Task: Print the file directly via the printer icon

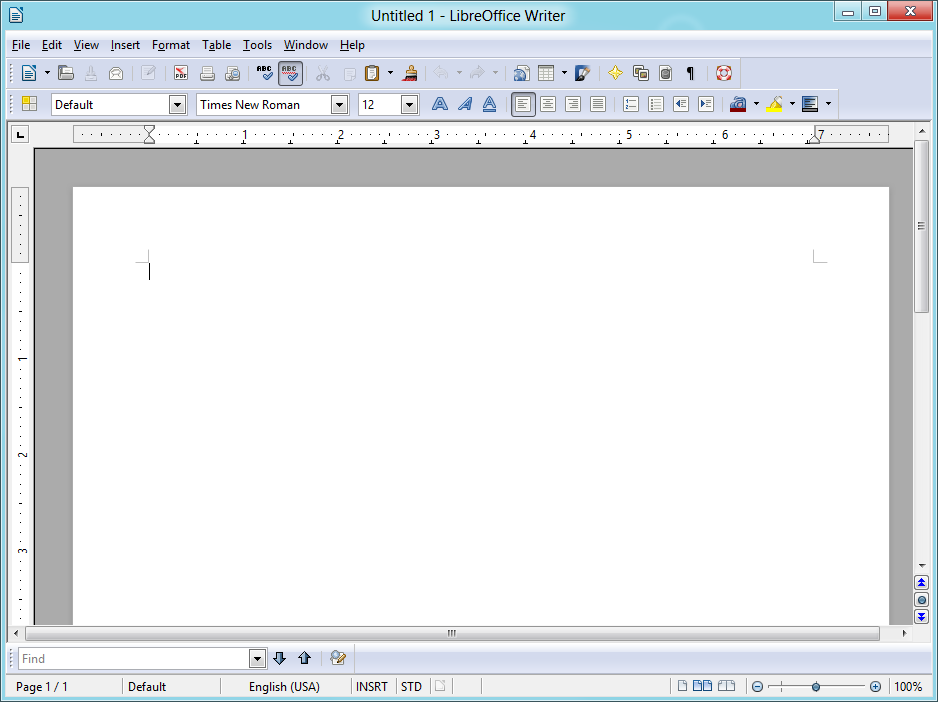Action: click(207, 74)
